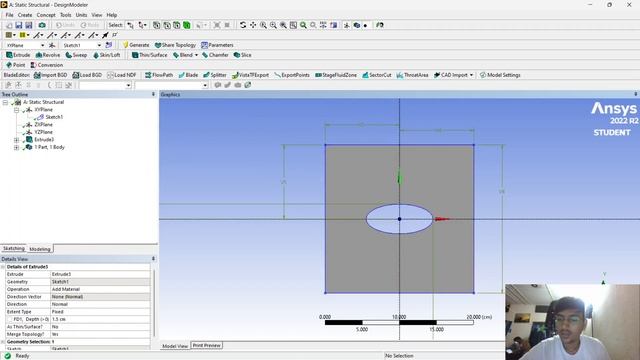
Task: Click the Save project icon
Action: [x=18, y=25]
